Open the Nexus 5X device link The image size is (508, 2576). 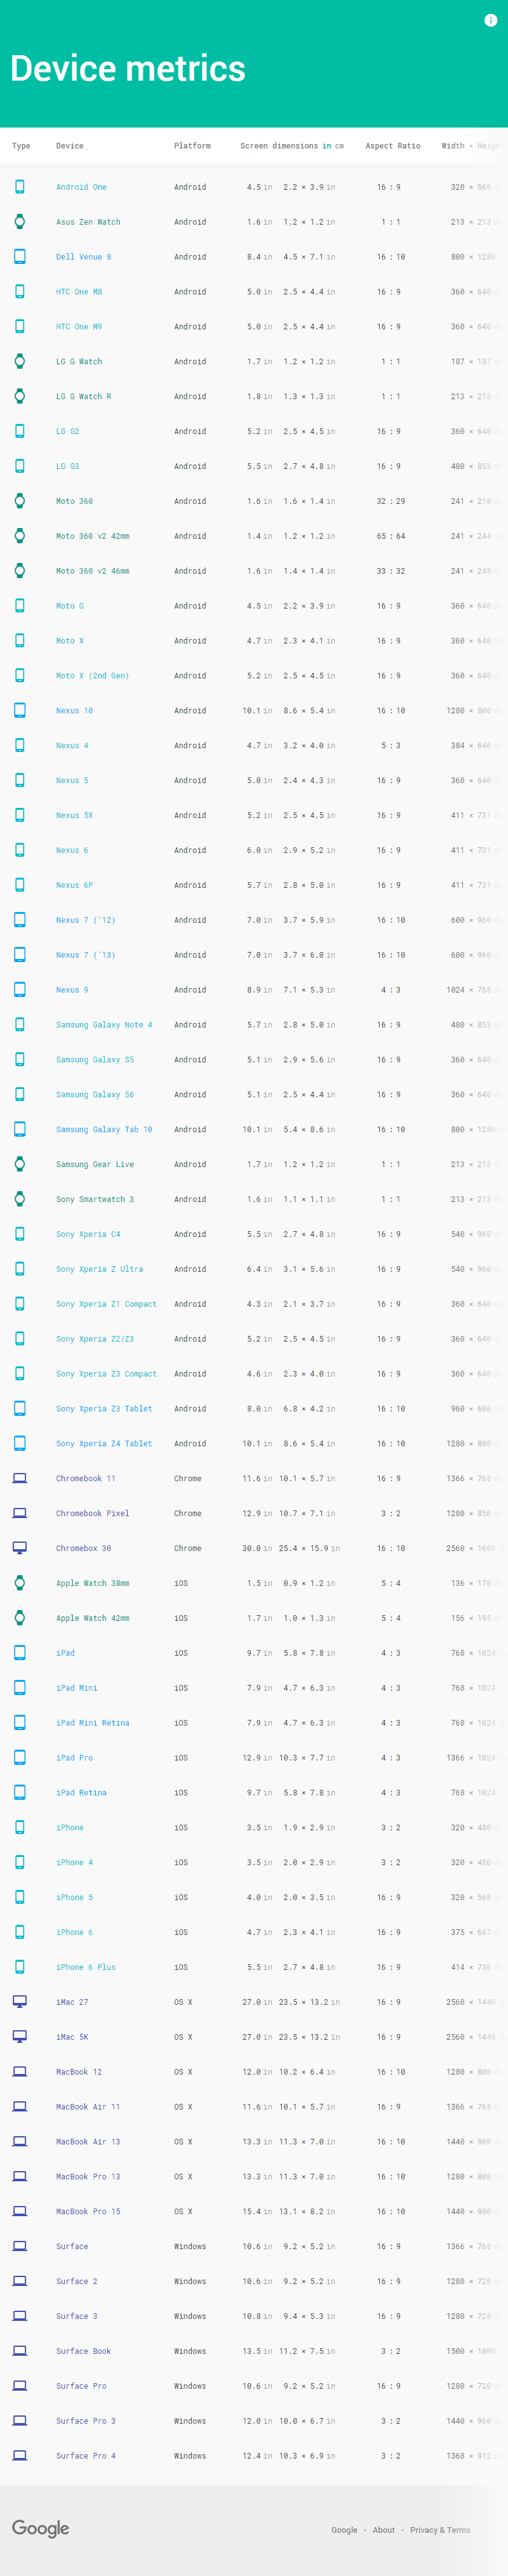(x=74, y=815)
